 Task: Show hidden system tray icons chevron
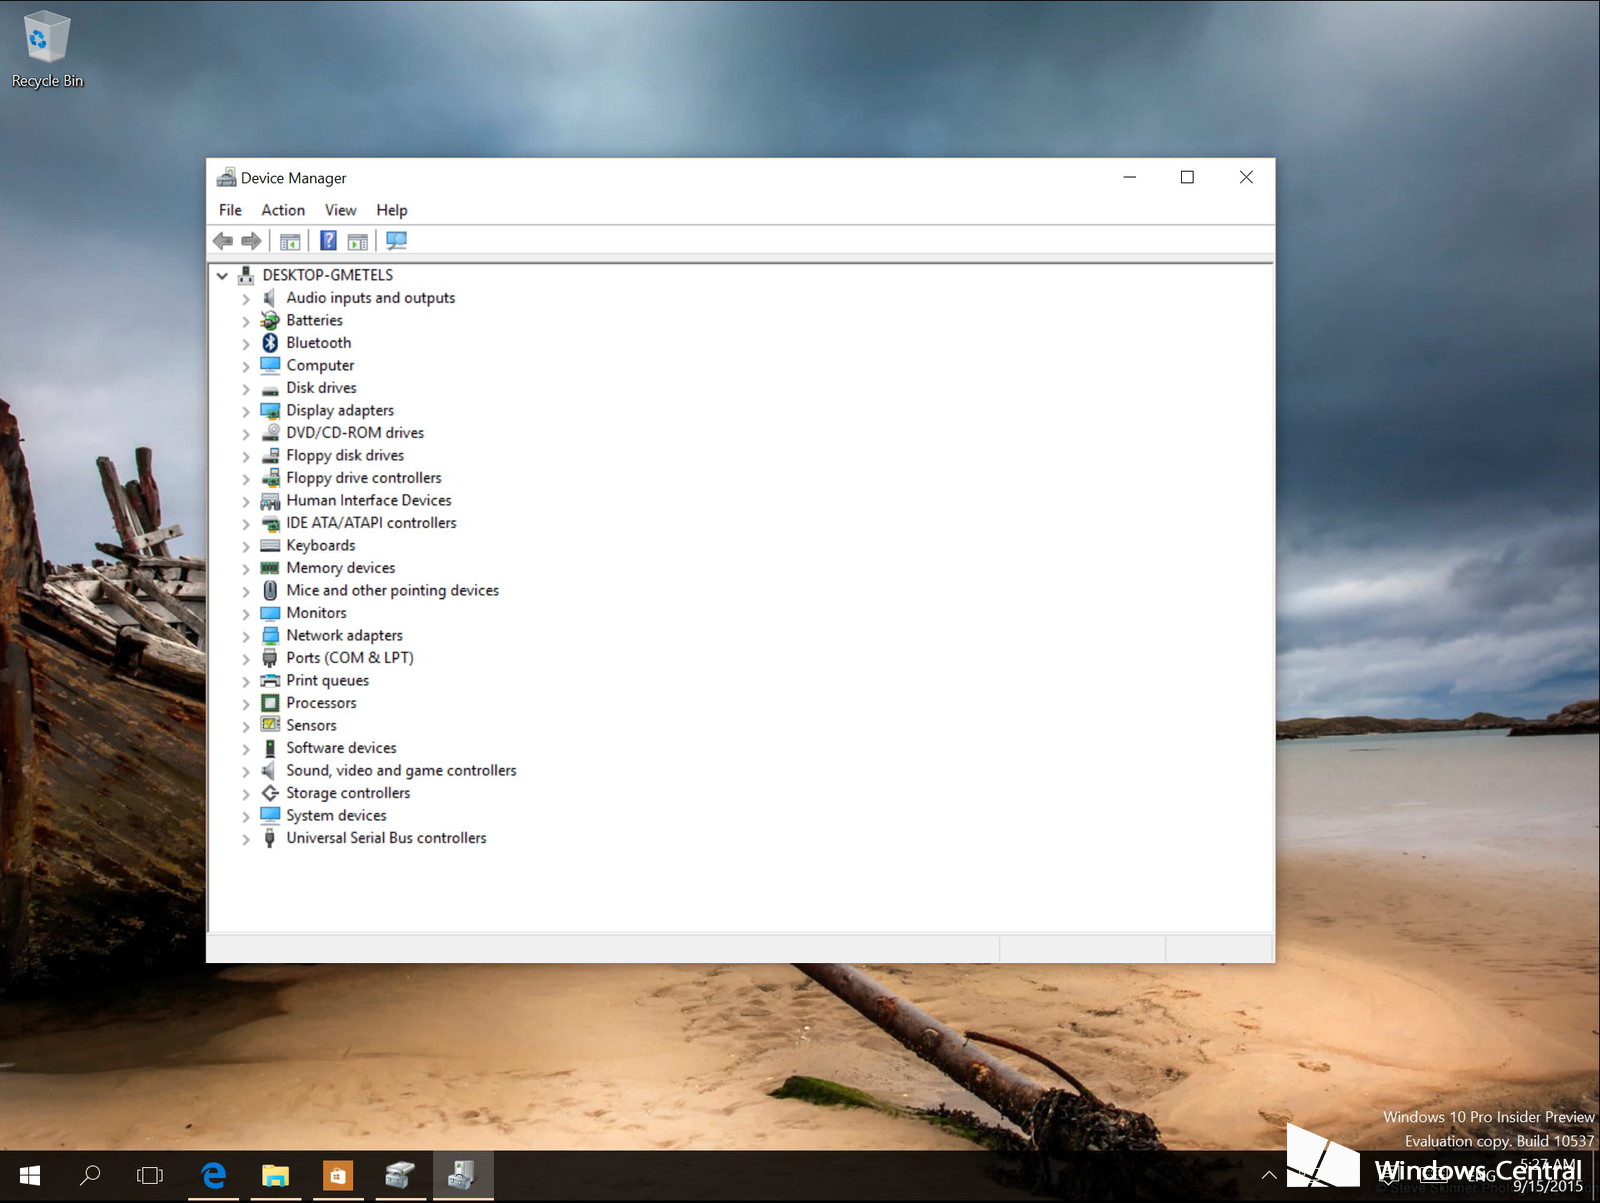(1268, 1176)
